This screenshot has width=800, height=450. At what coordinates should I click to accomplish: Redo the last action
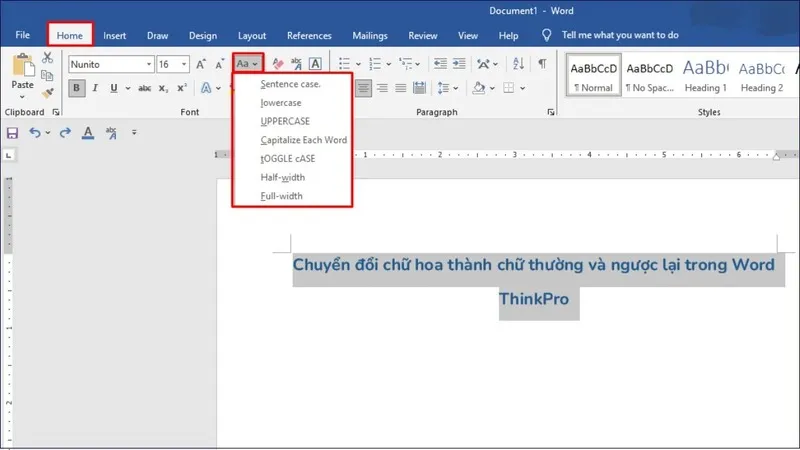[65, 133]
